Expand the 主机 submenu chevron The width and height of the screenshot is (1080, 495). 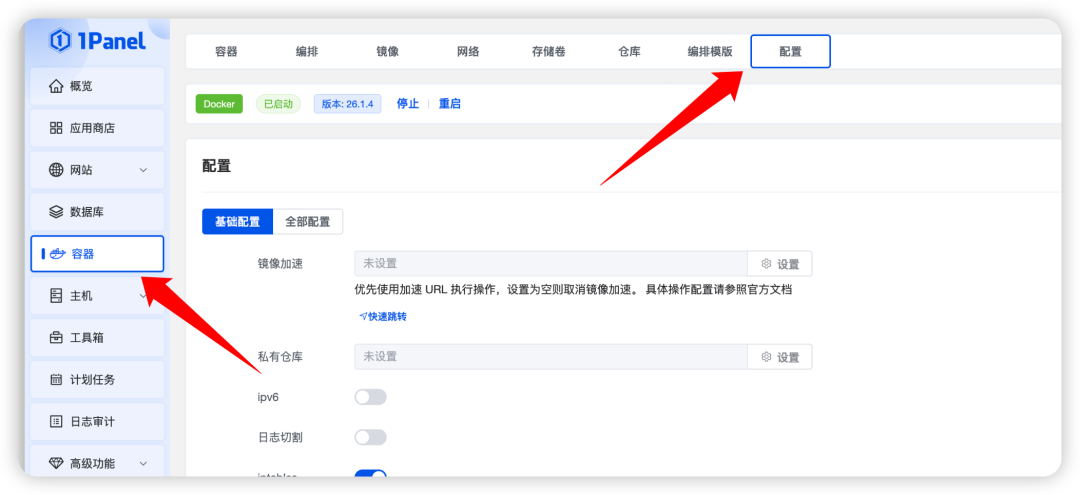pos(143,296)
